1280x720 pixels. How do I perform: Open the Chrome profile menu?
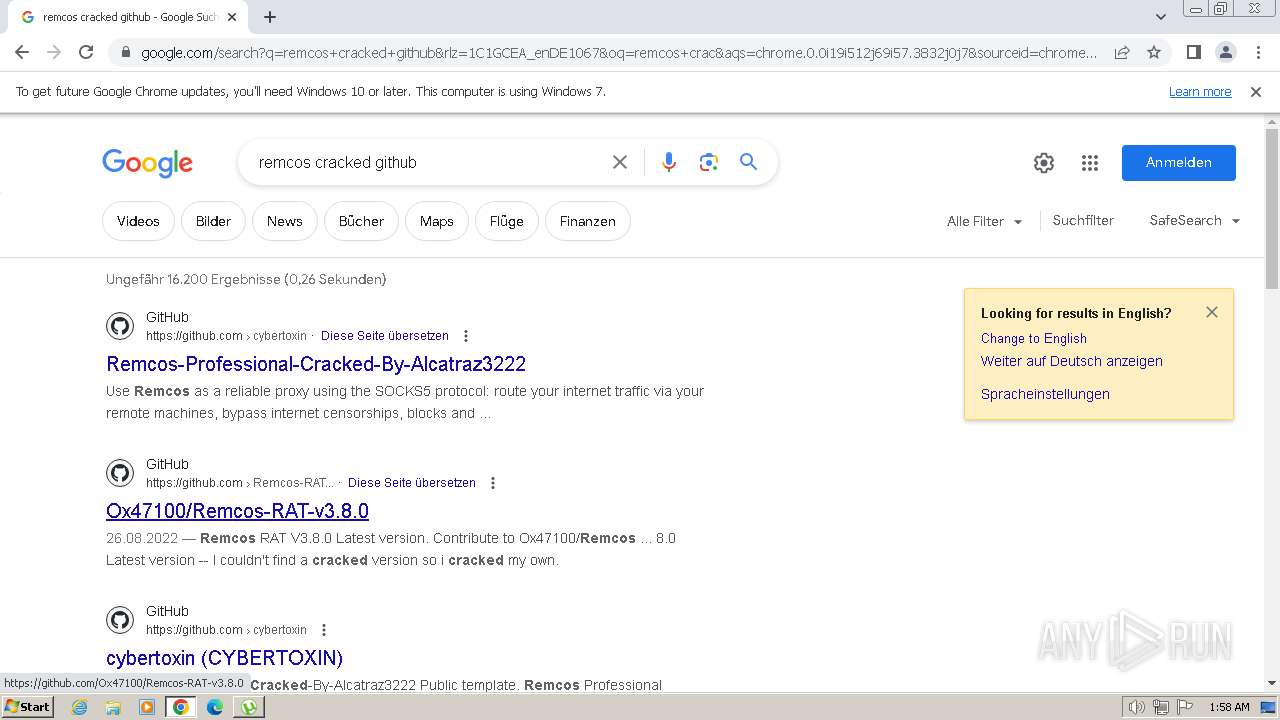coord(1225,52)
